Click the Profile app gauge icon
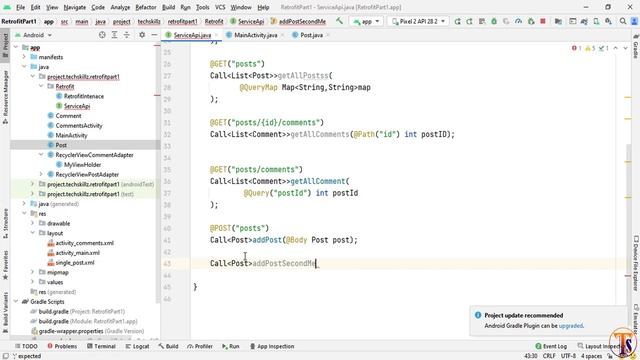 pos(518,21)
